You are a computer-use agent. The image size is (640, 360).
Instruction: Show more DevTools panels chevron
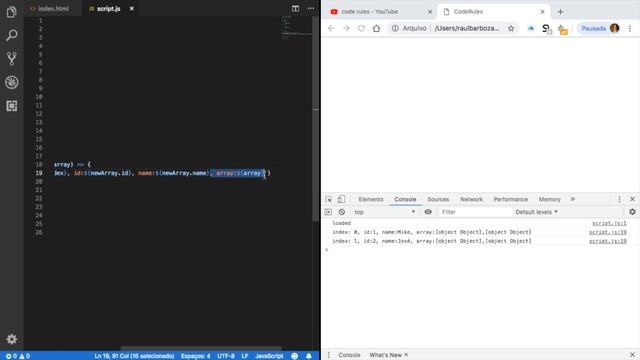coord(573,199)
